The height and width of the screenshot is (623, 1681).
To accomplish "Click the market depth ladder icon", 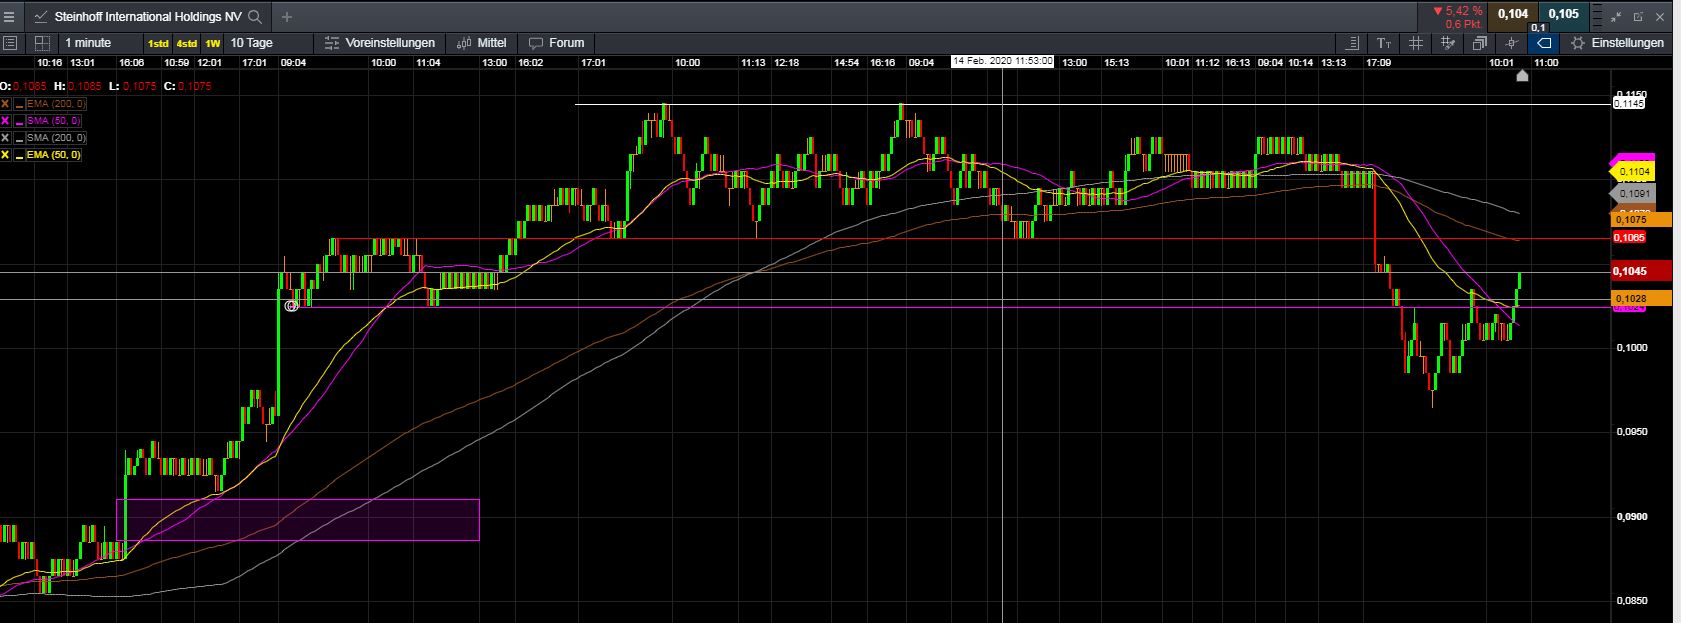I will coord(1595,17).
